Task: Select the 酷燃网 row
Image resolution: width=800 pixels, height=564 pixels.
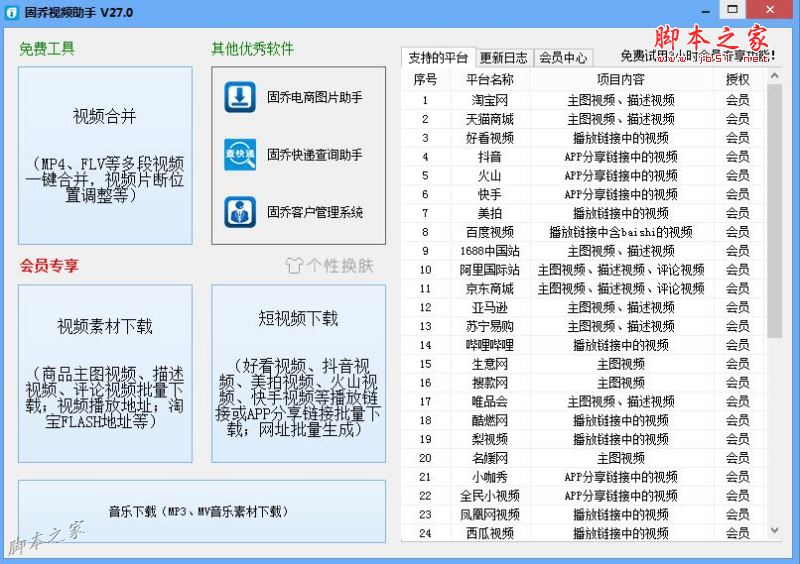Action: [583, 421]
